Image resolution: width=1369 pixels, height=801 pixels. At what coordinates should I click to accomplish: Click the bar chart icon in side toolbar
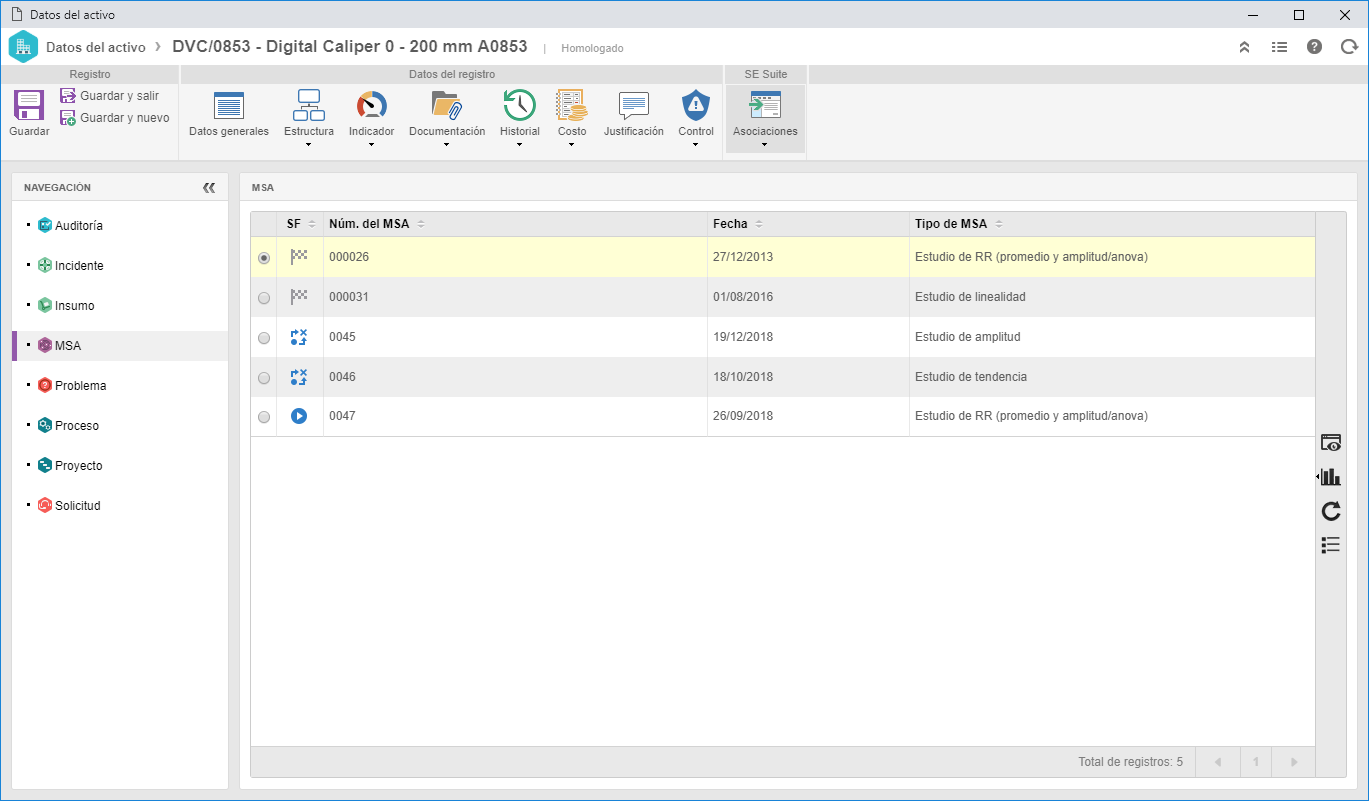point(1330,477)
